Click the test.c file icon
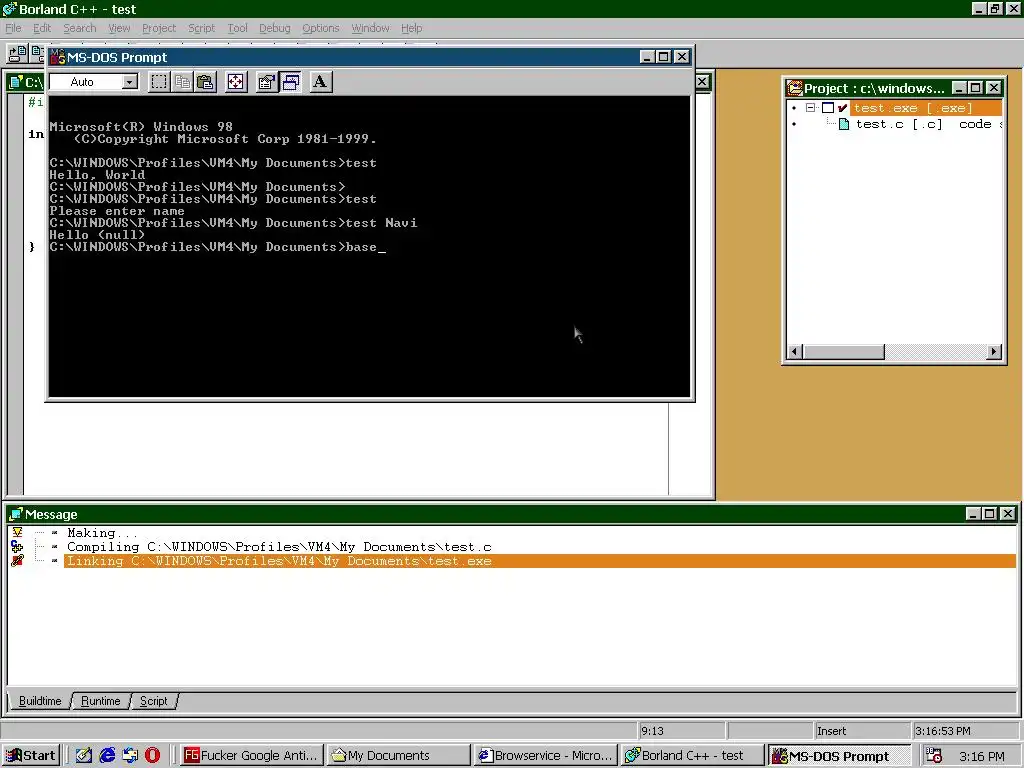This screenshot has width=1024, height=768. [x=844, y=124]
